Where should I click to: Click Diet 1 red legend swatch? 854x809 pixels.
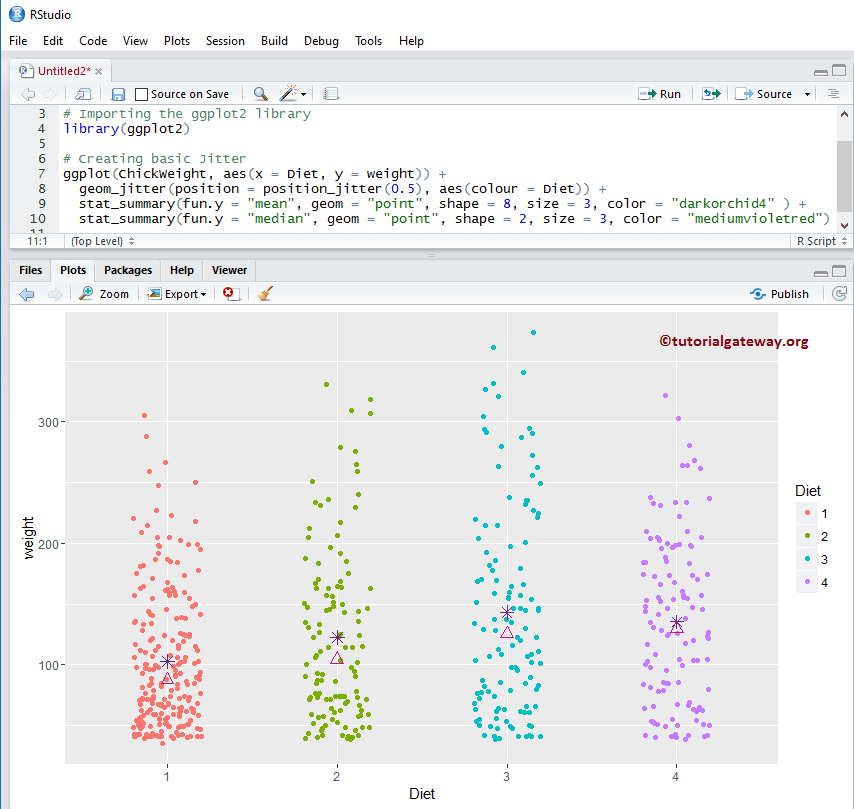tap(807, 513)
